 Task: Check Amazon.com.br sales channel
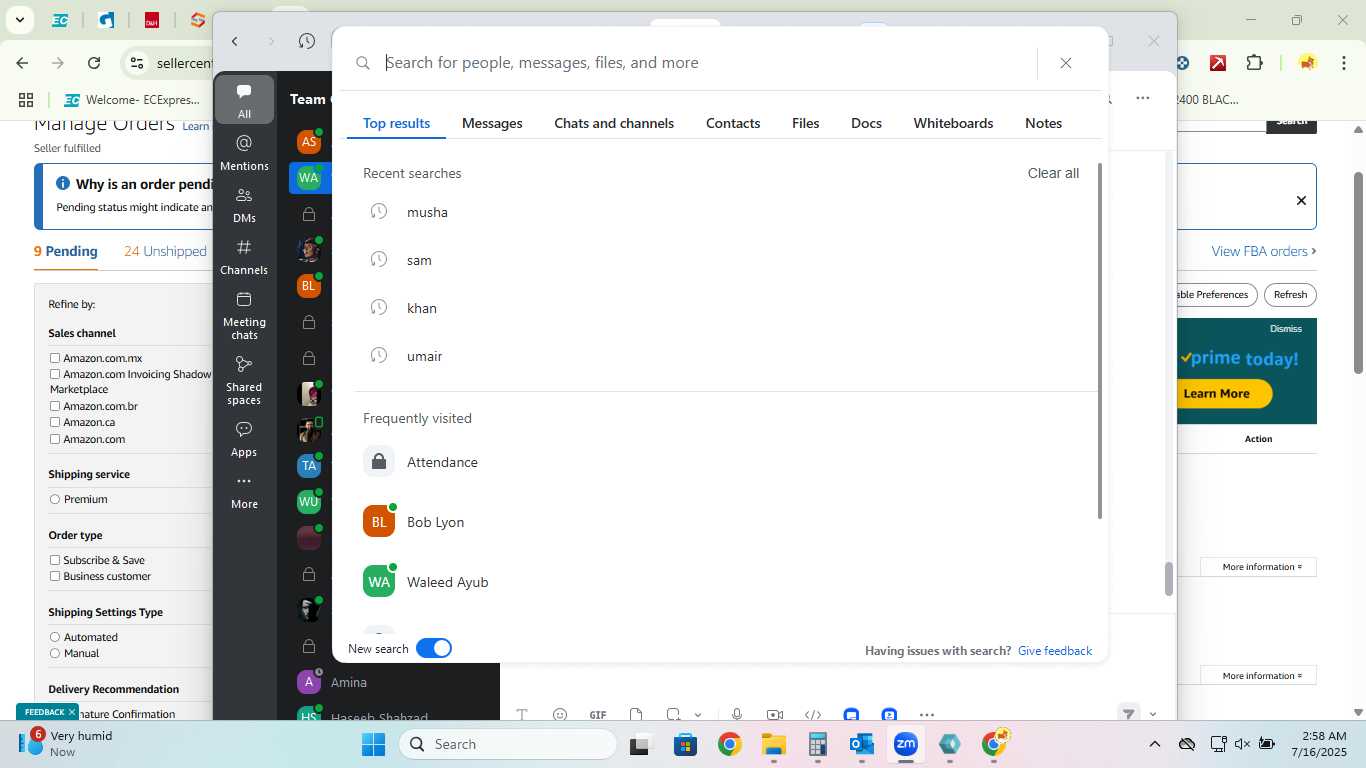(x=55, y=406)
